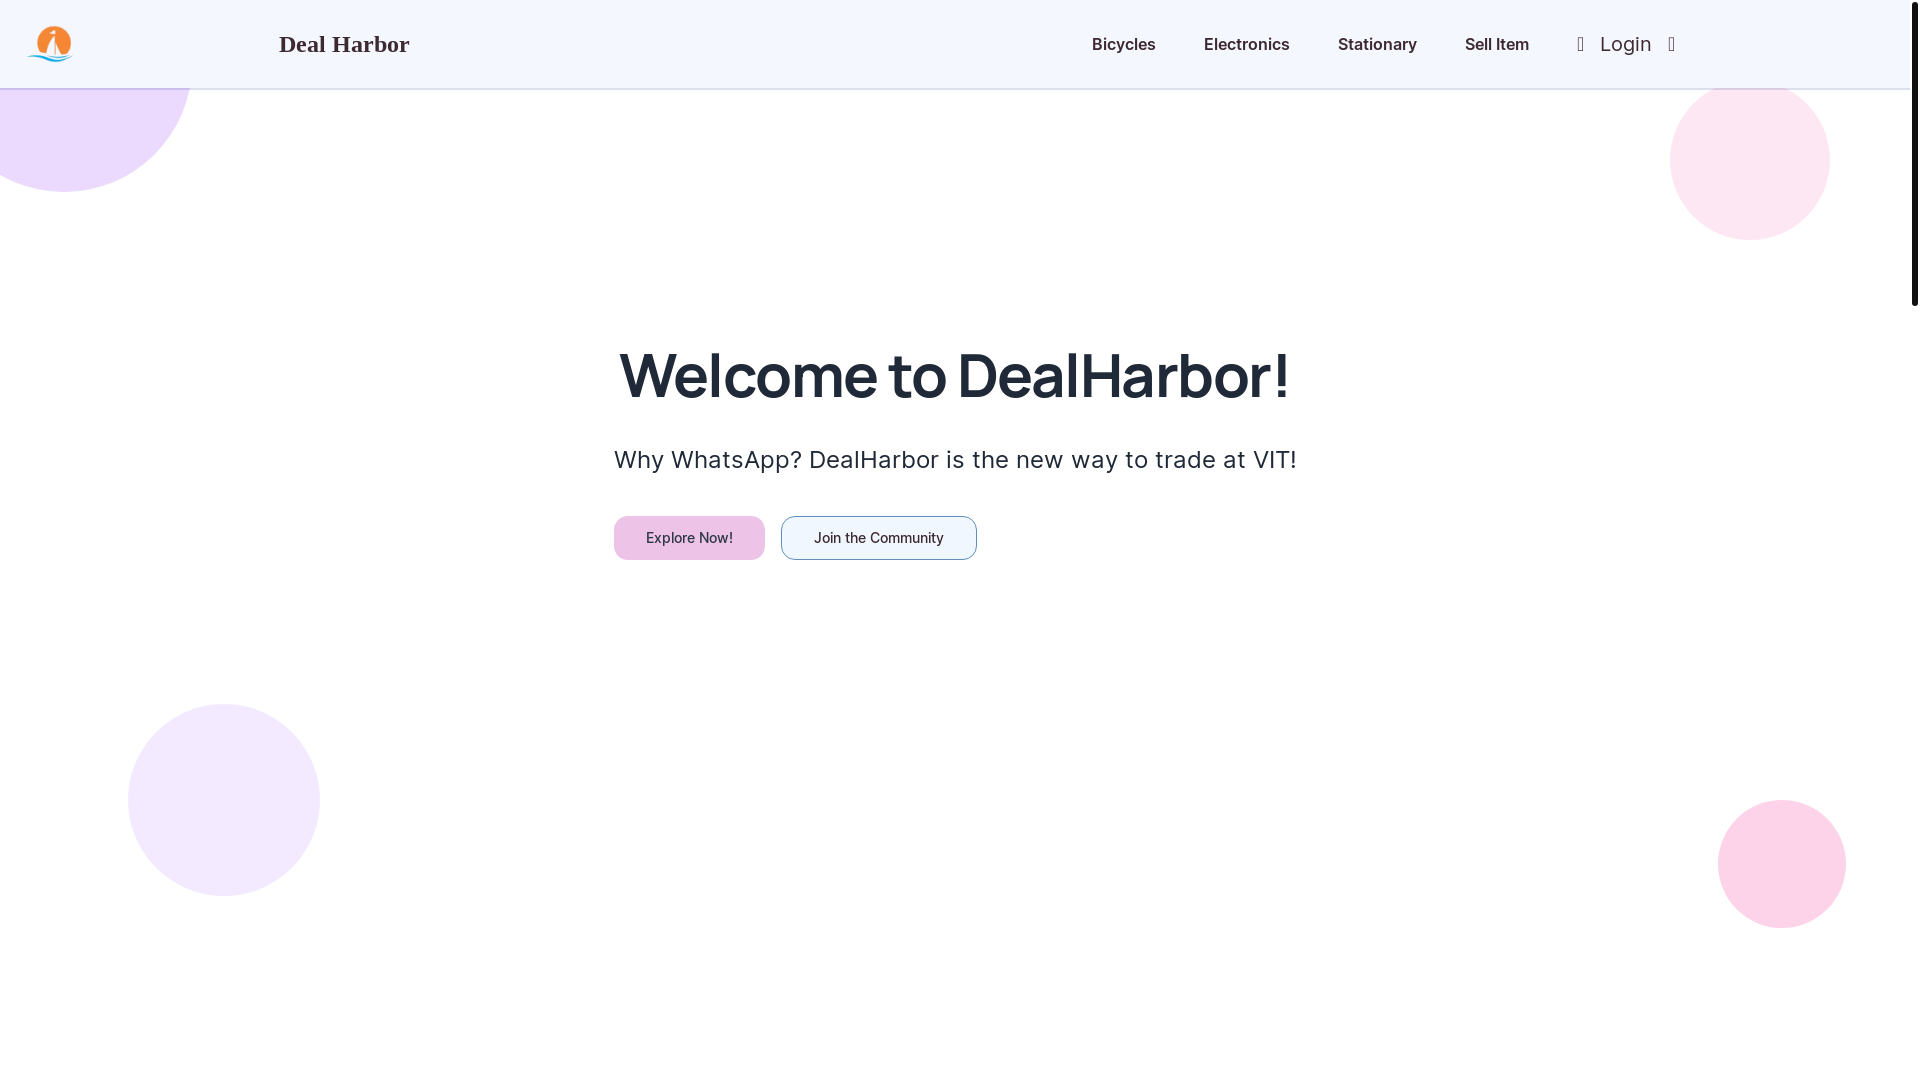
Task: Click the icon right of Login
Action: (1671, 44)
